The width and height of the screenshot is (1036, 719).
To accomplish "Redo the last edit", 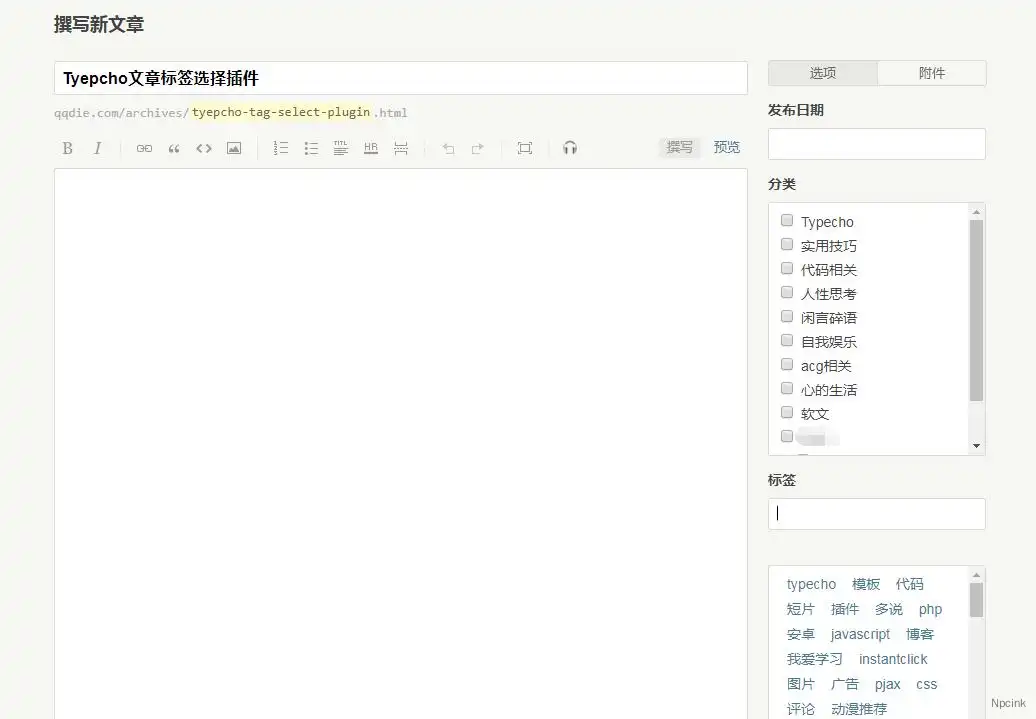I will pos(478,148).
